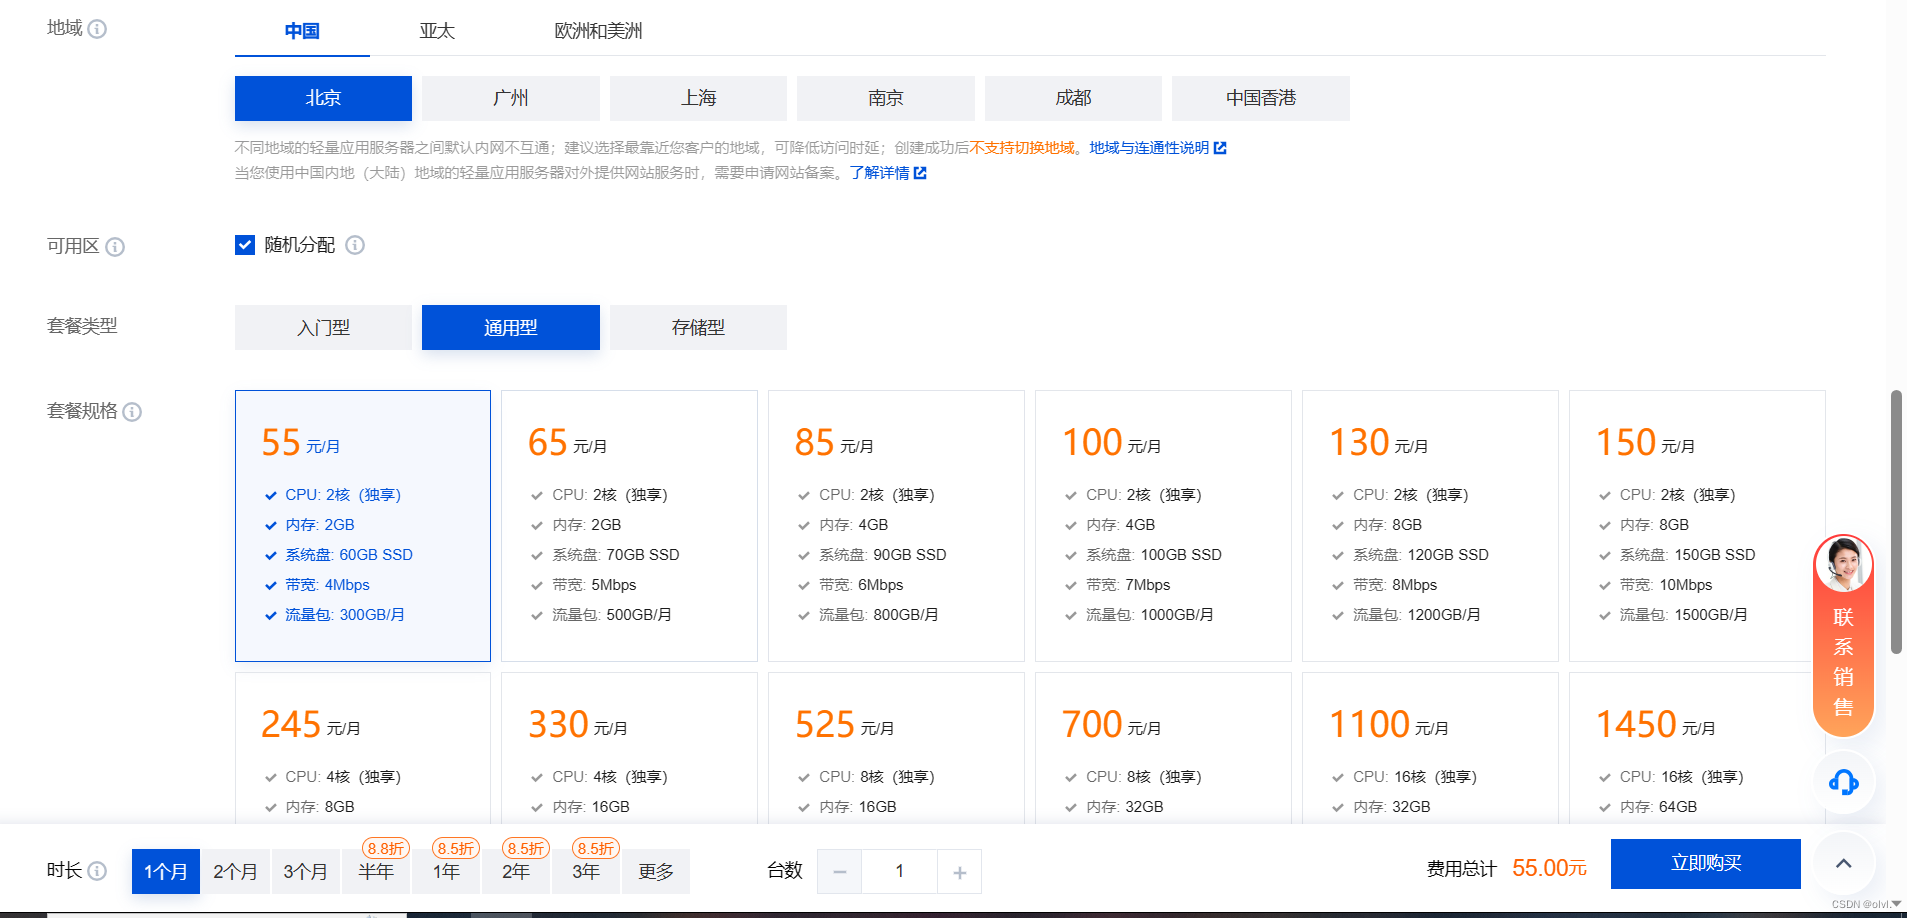Switch to the 亚太 region tab
1907x918 pixels.
coord(437,31)
